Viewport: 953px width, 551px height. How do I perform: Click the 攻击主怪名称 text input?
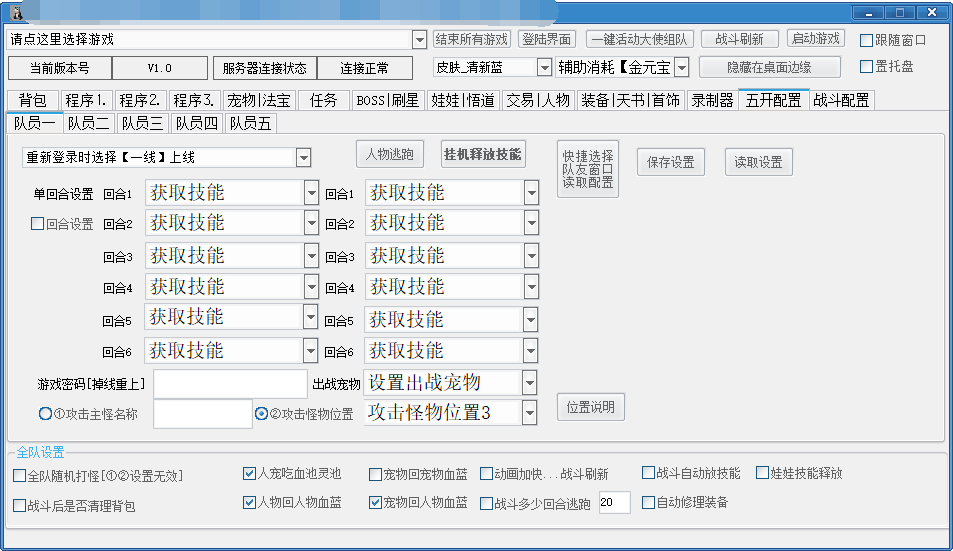coord(202,414)
